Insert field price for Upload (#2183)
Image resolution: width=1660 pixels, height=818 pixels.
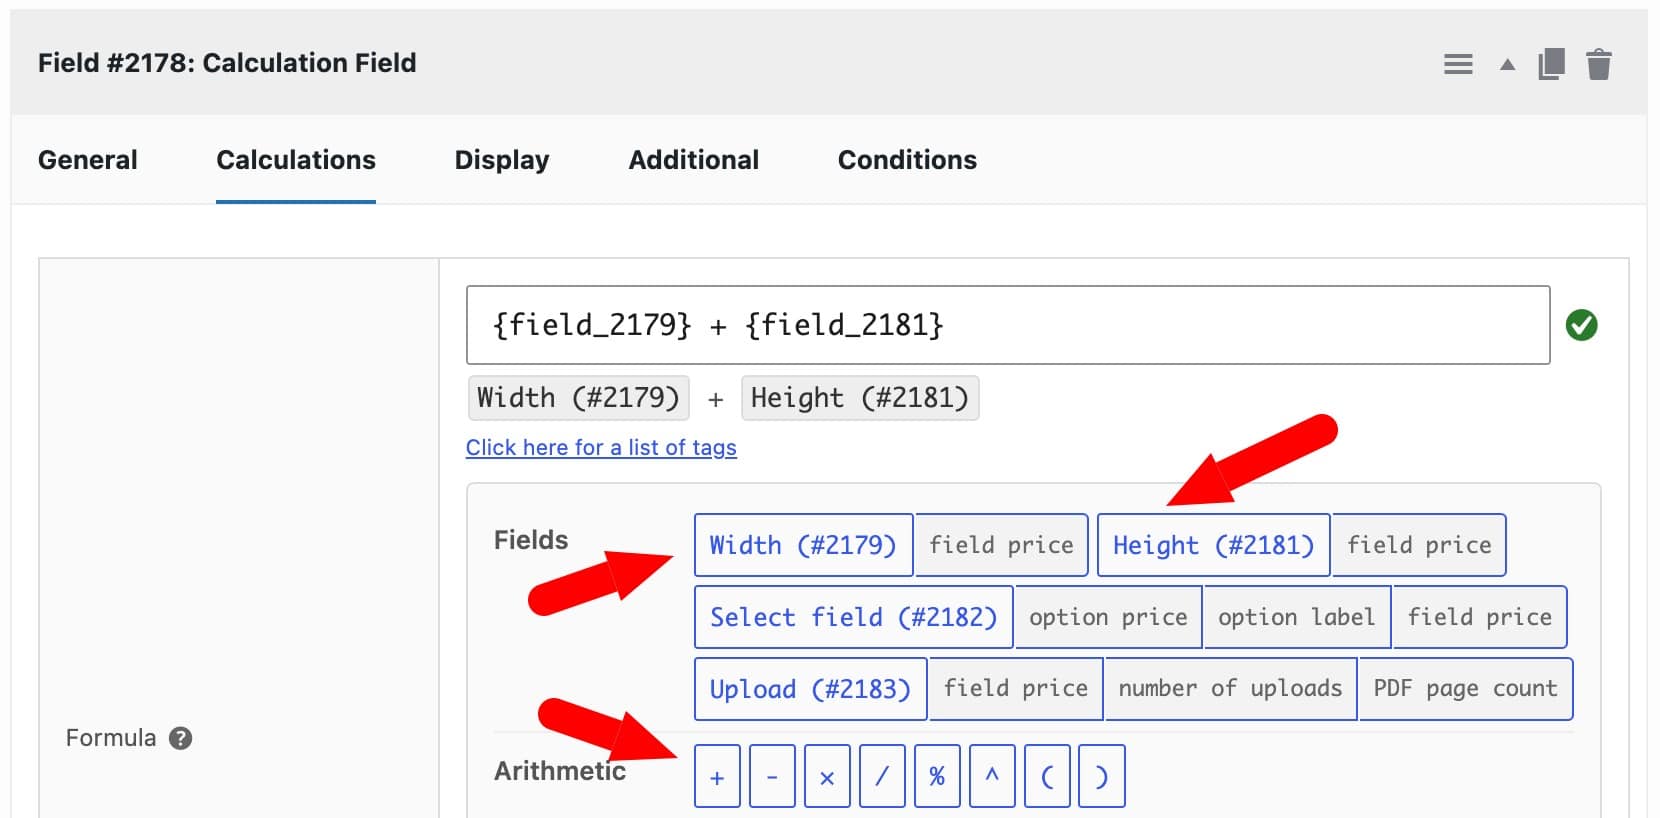(1016, 689)
